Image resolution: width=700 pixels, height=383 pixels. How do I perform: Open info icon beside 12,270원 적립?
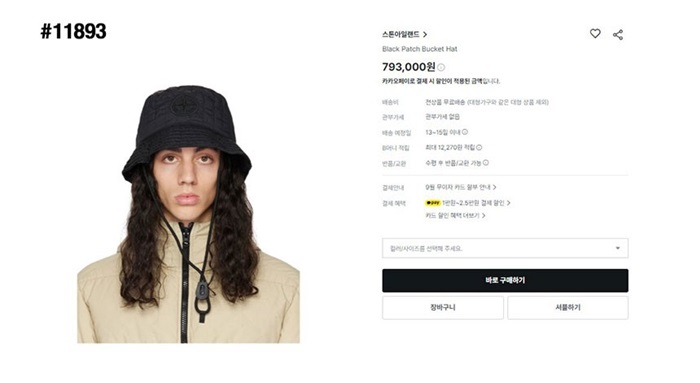(479, 147)
